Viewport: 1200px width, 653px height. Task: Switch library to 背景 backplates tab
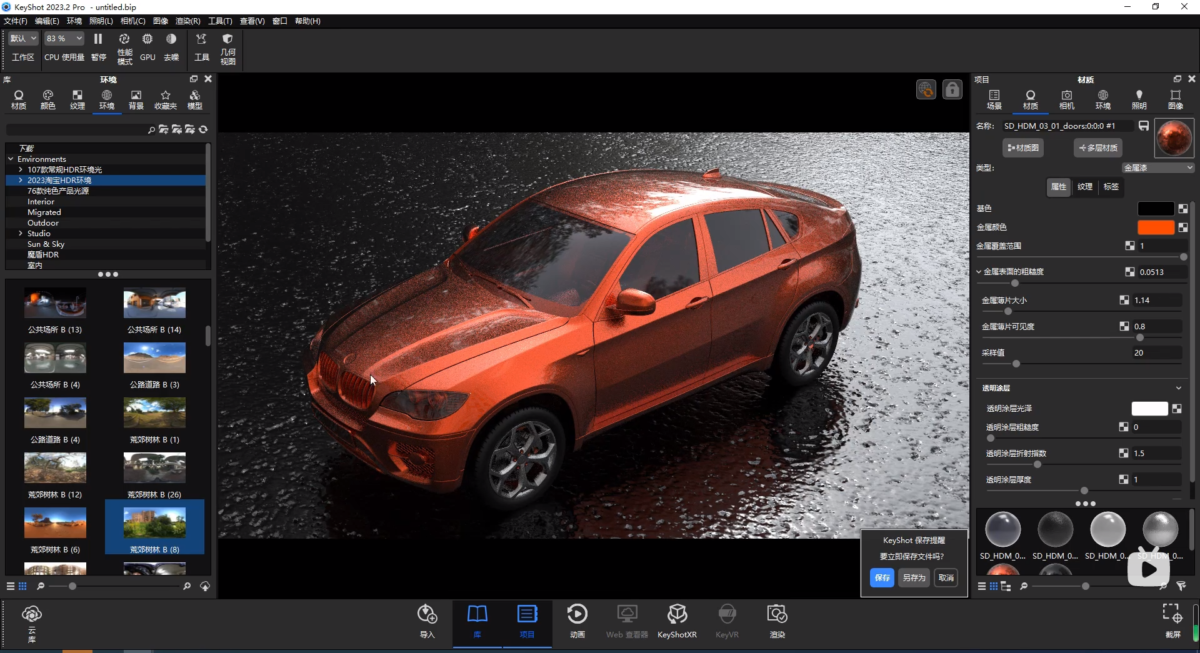pos(136,100)
